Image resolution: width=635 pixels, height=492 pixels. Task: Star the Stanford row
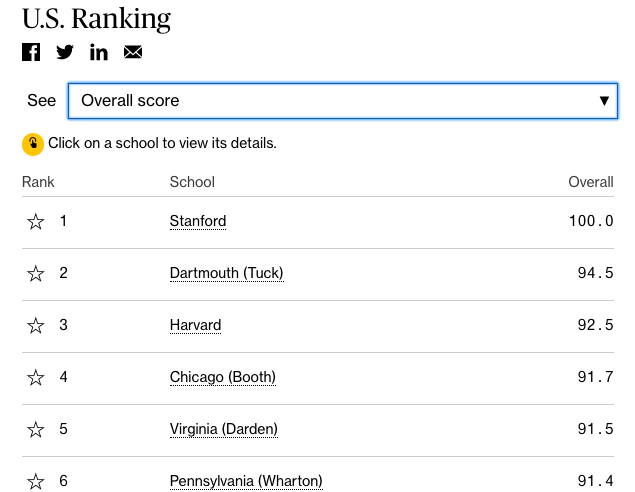36,222
